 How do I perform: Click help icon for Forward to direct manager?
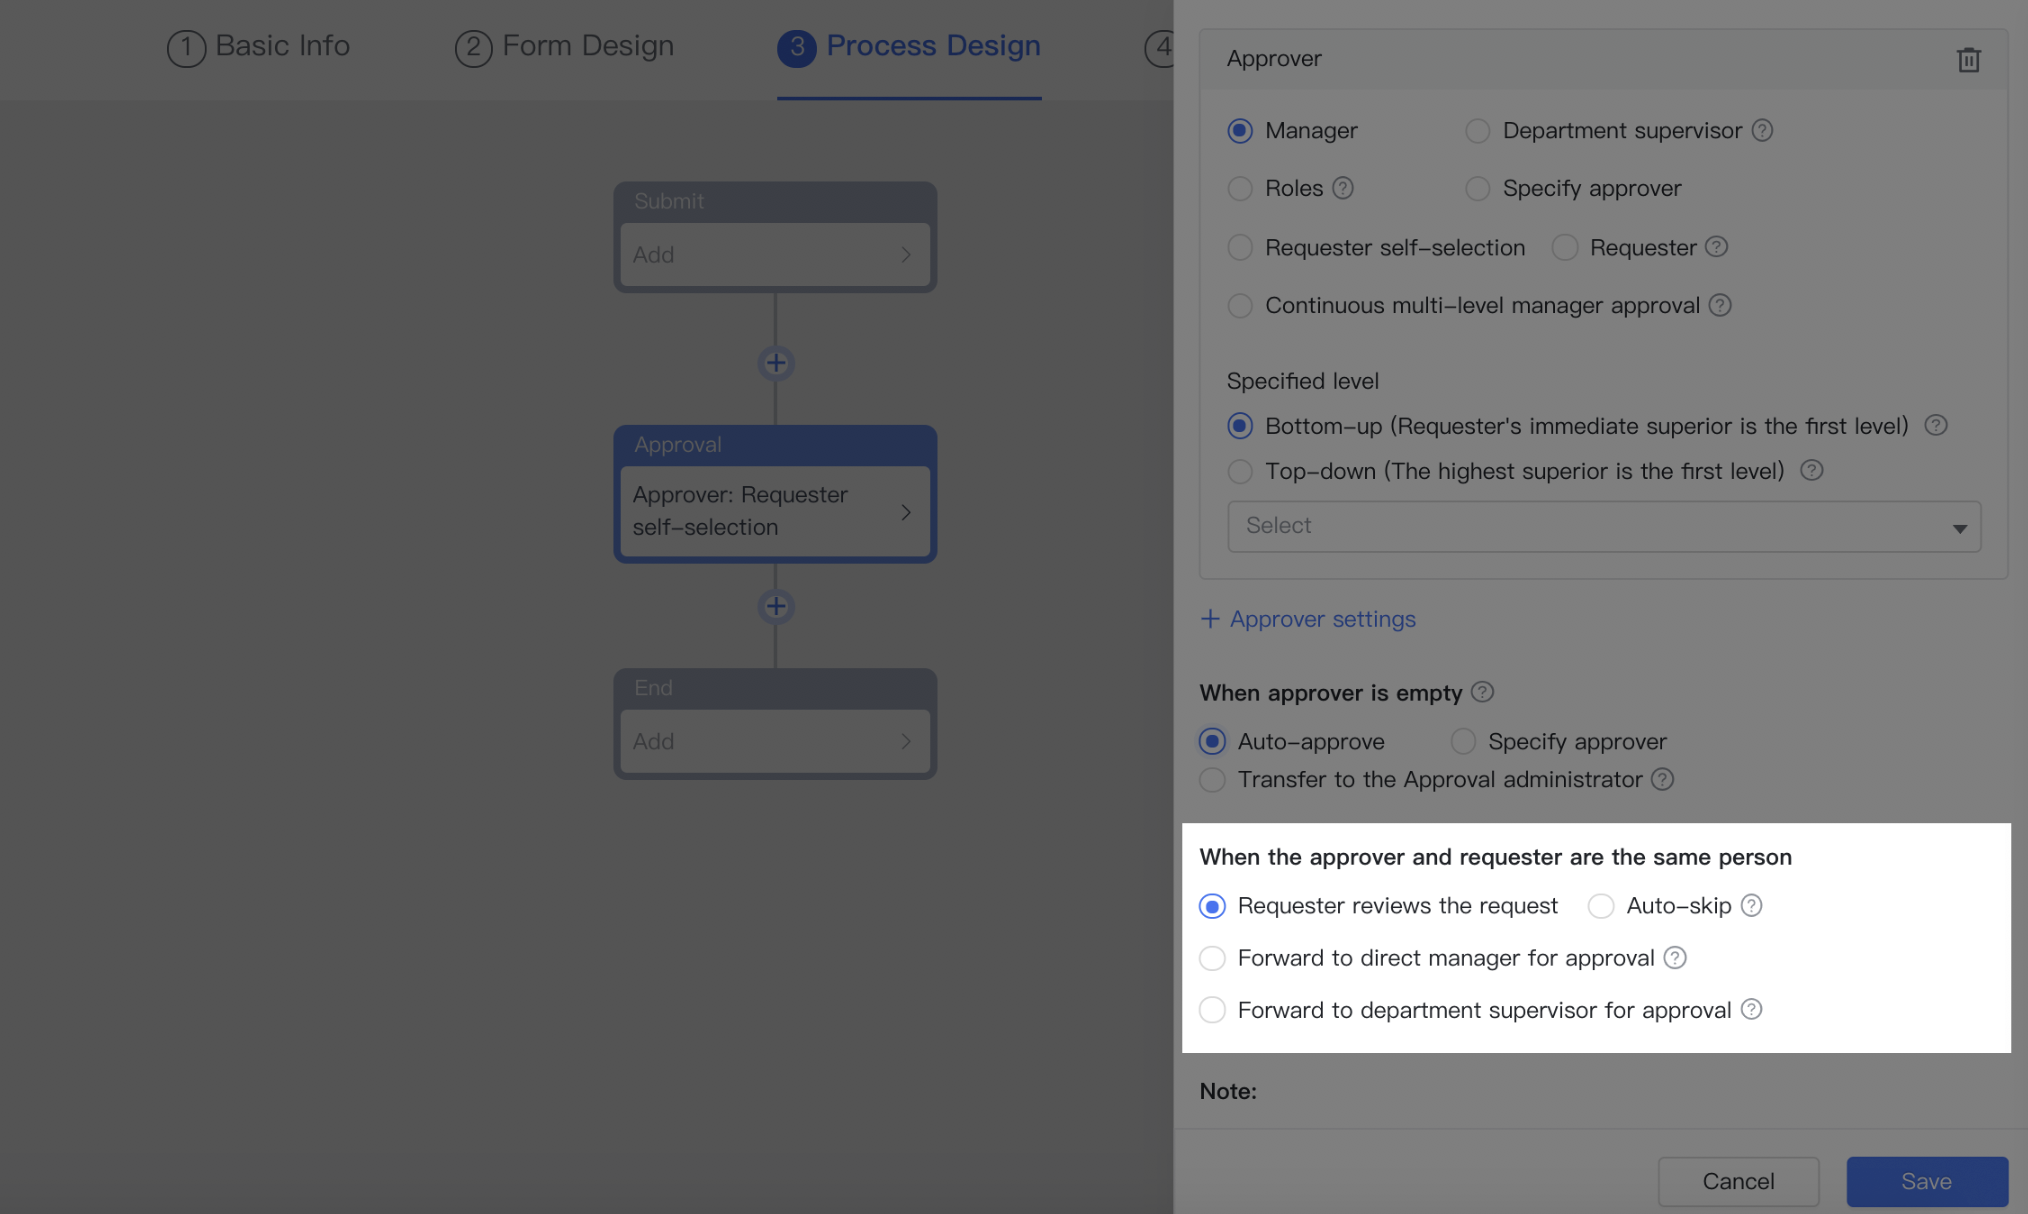click(1675, 958)
